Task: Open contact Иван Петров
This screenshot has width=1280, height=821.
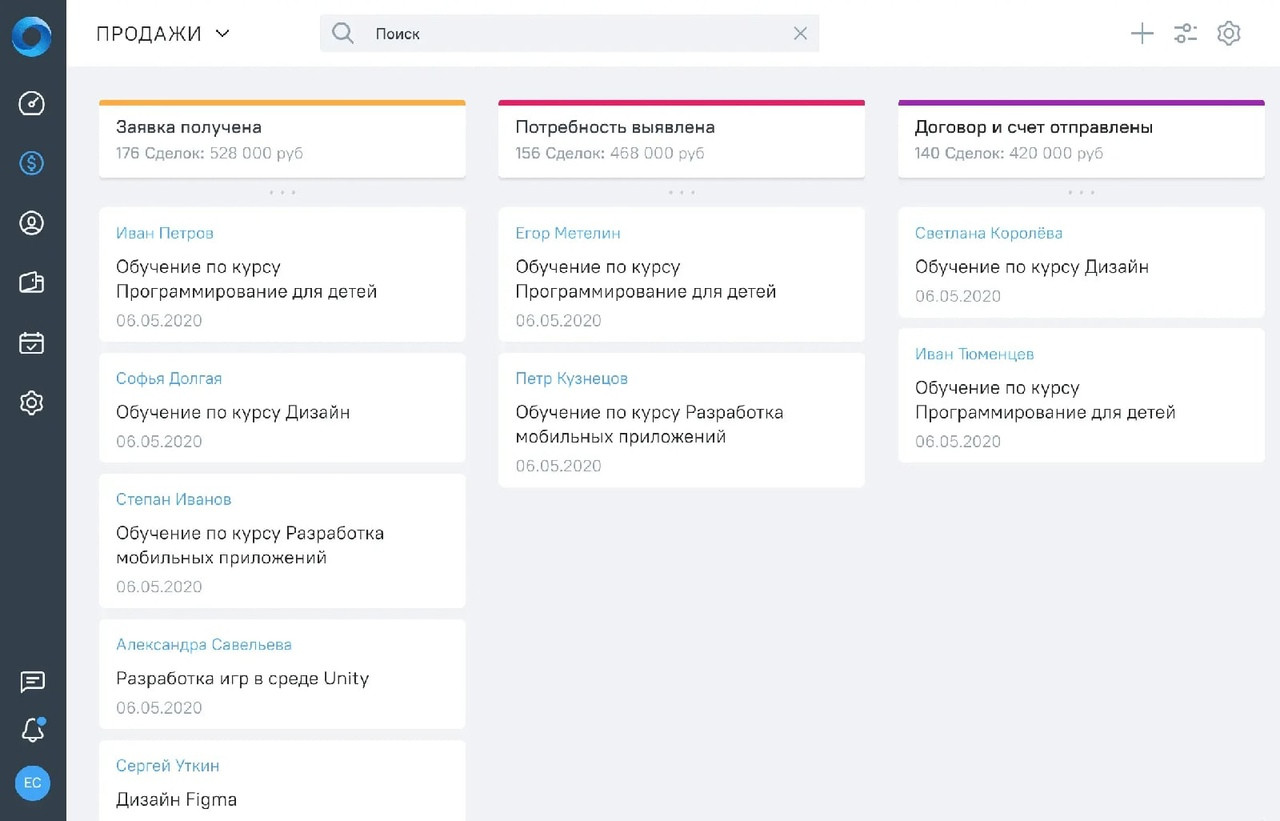Action: (165, 233)
